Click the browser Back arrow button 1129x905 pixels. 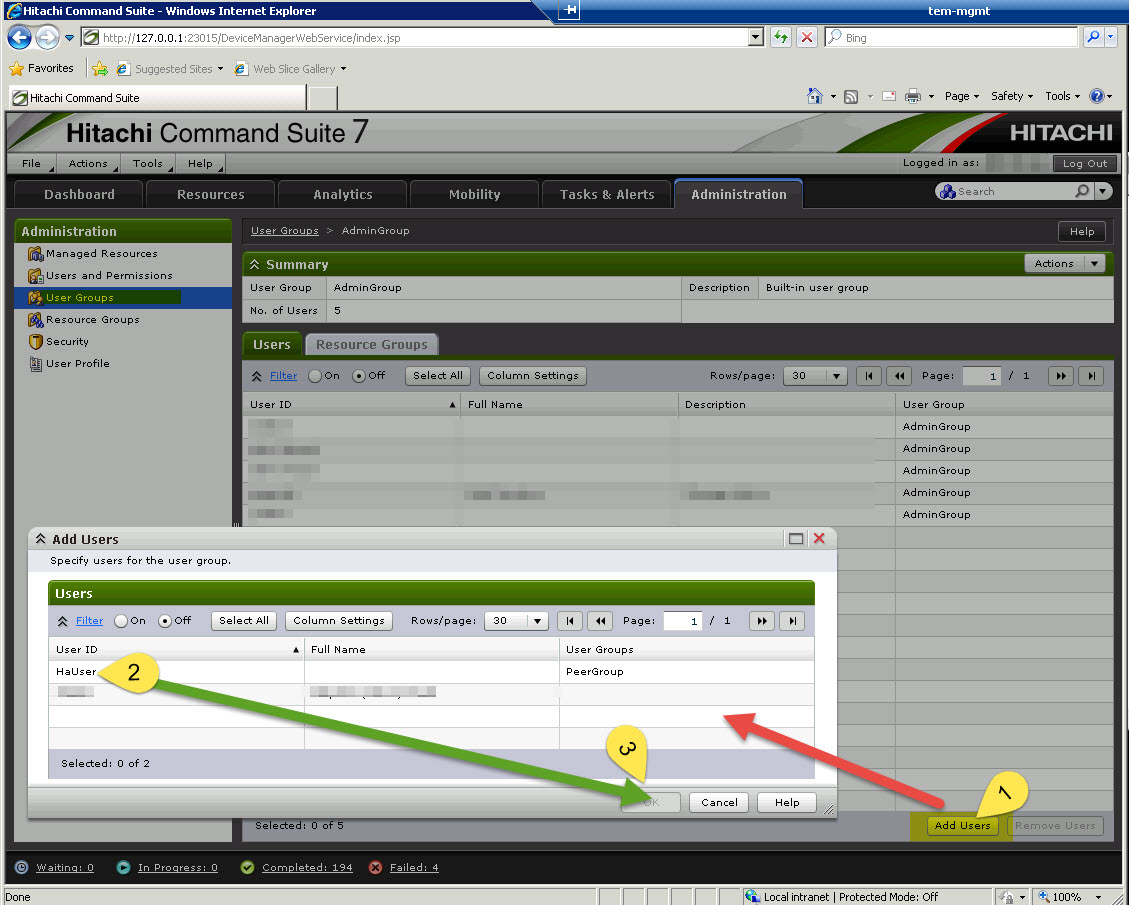point(19,37)
